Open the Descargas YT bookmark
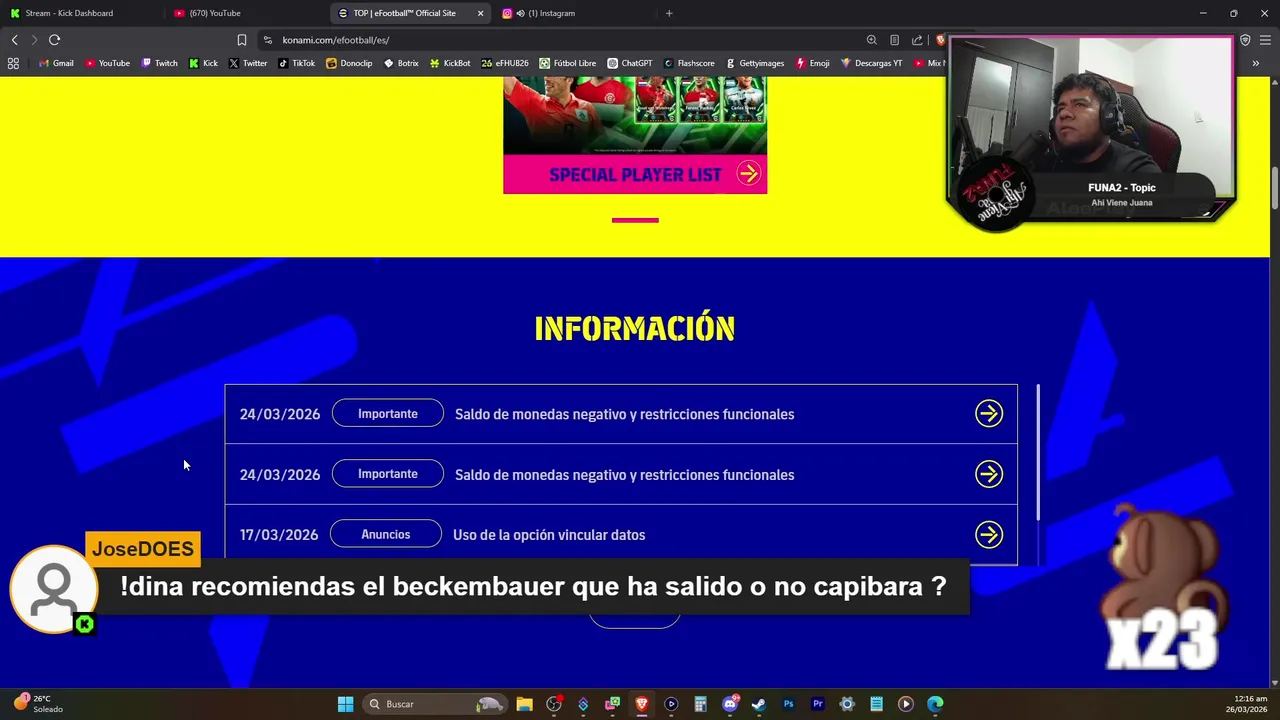The height and width of the screenshot is (720, 1280). pos(871,63)
